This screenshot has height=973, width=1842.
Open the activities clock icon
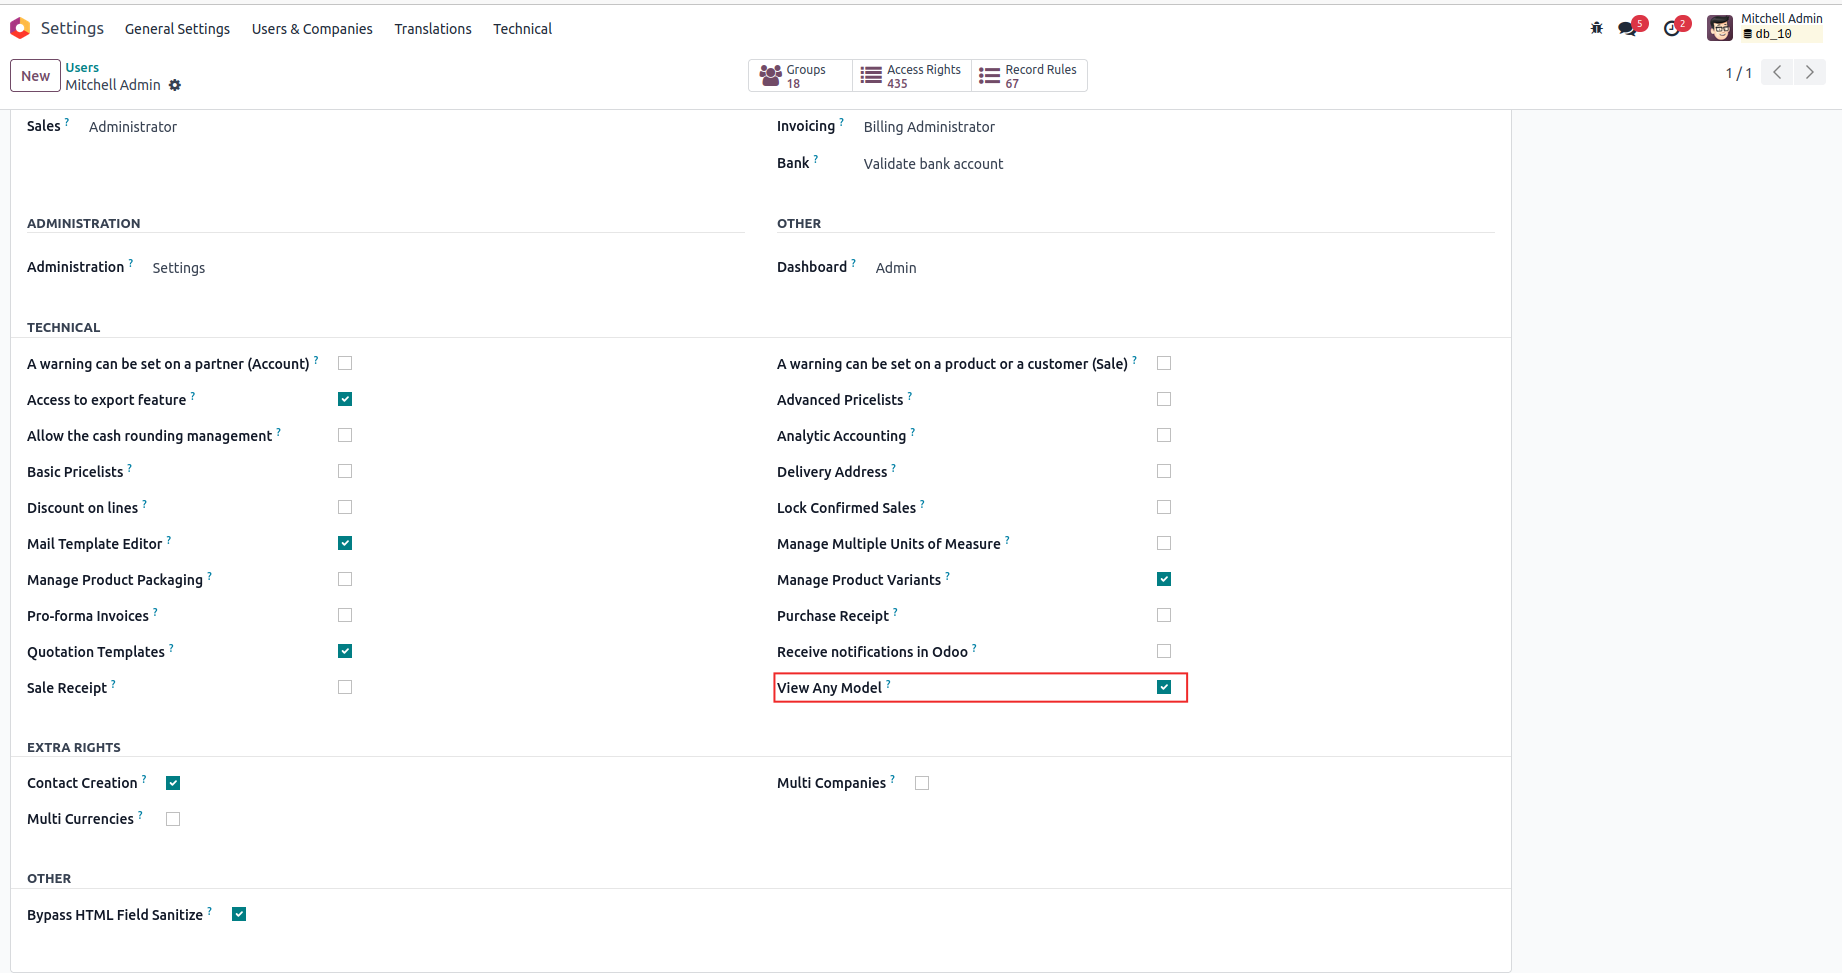tap(1672, 28)
